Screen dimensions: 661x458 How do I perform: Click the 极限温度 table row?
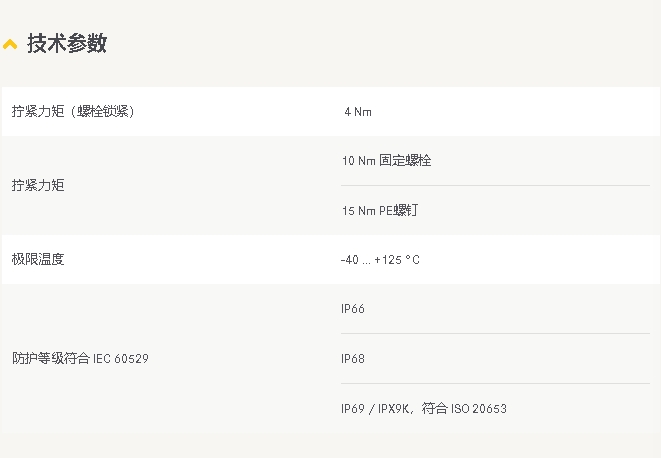(331, 259)
